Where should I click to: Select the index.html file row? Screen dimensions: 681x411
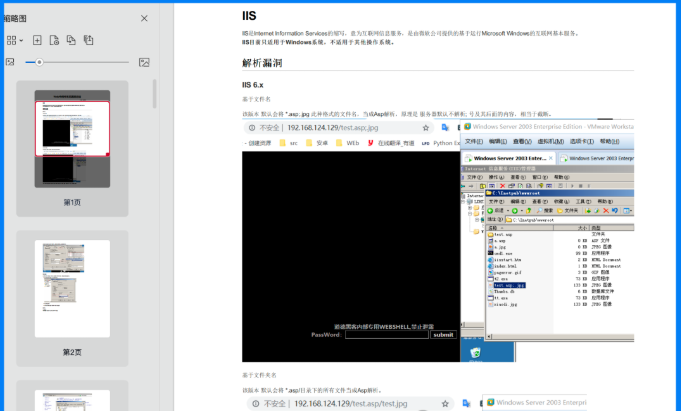(502, 266)
